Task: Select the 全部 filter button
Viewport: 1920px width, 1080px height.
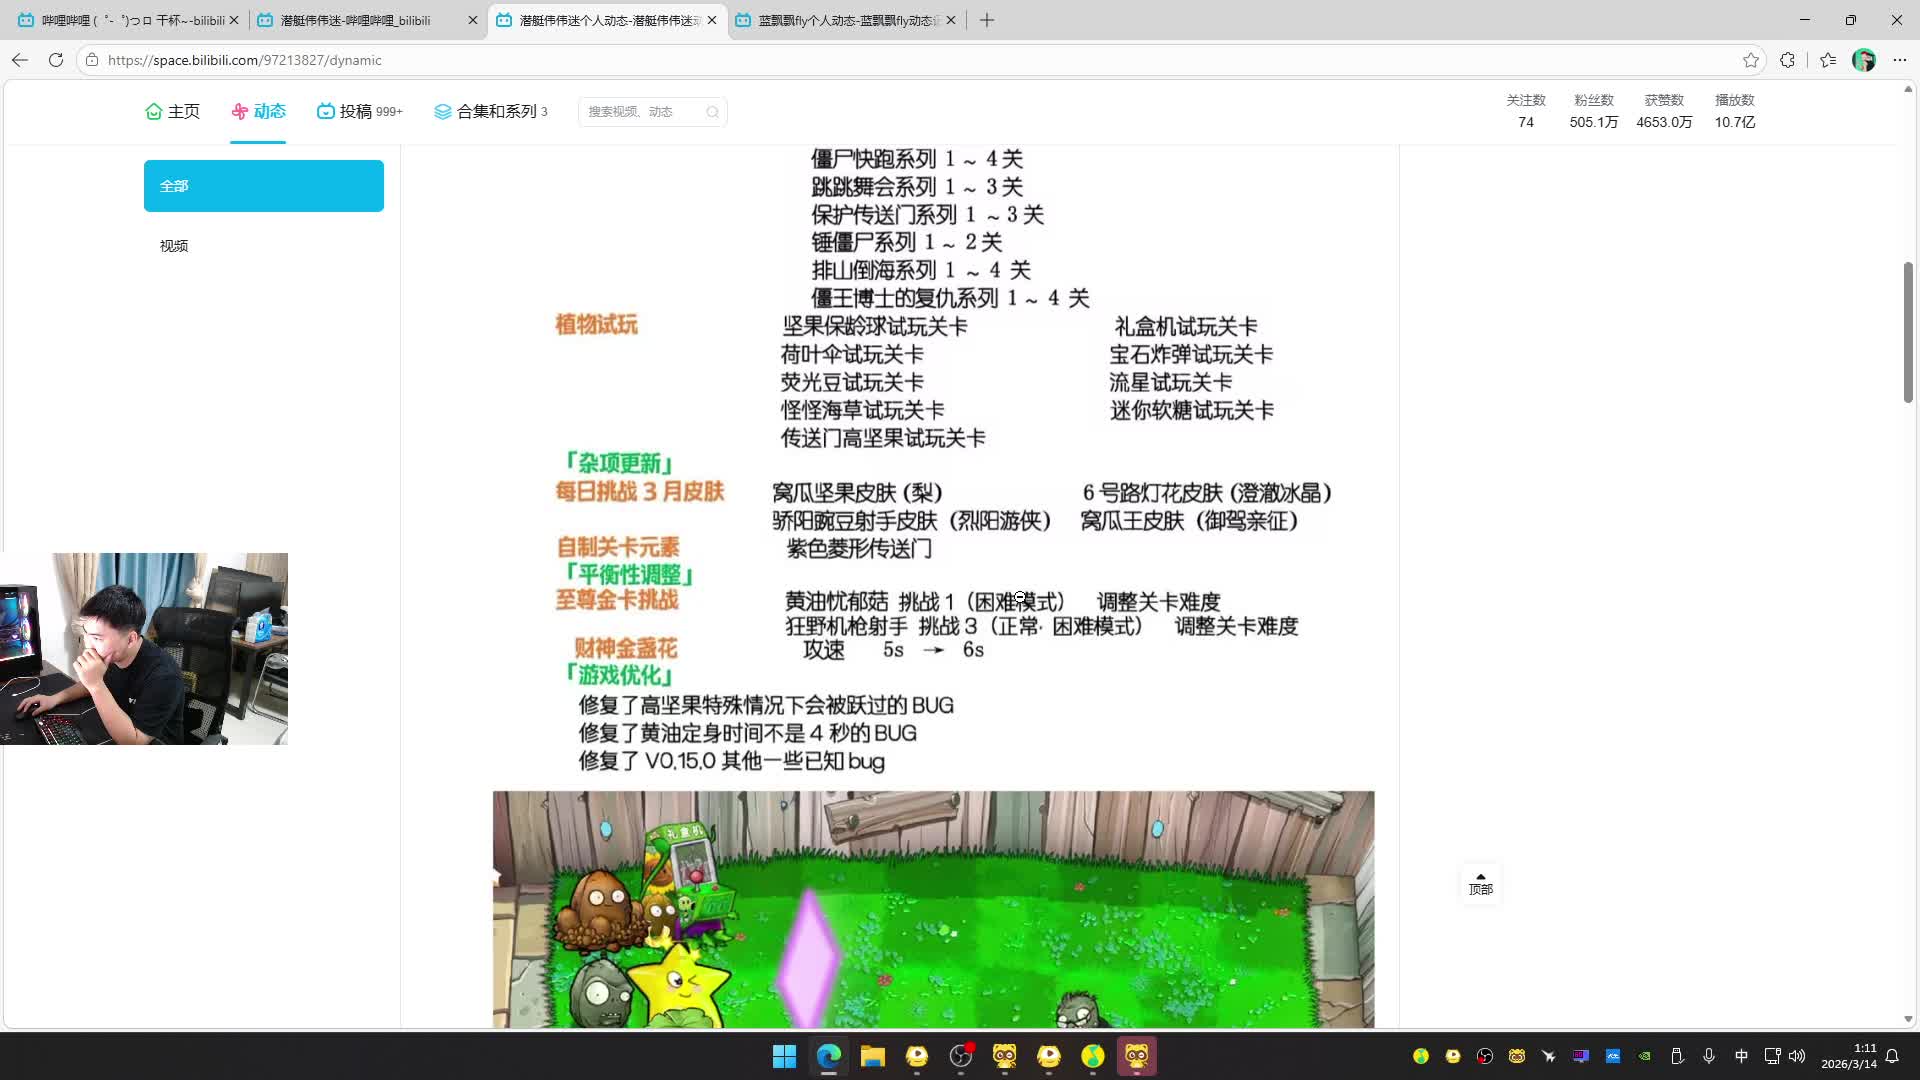Action: point(263,186)
